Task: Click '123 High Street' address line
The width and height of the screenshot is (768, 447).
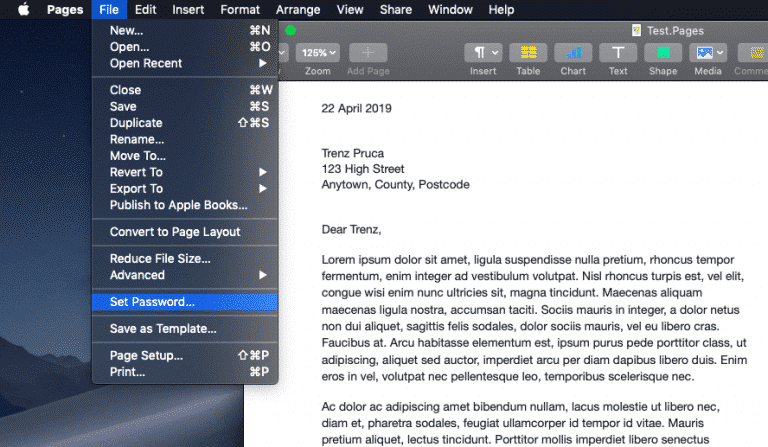Action: 363,169
